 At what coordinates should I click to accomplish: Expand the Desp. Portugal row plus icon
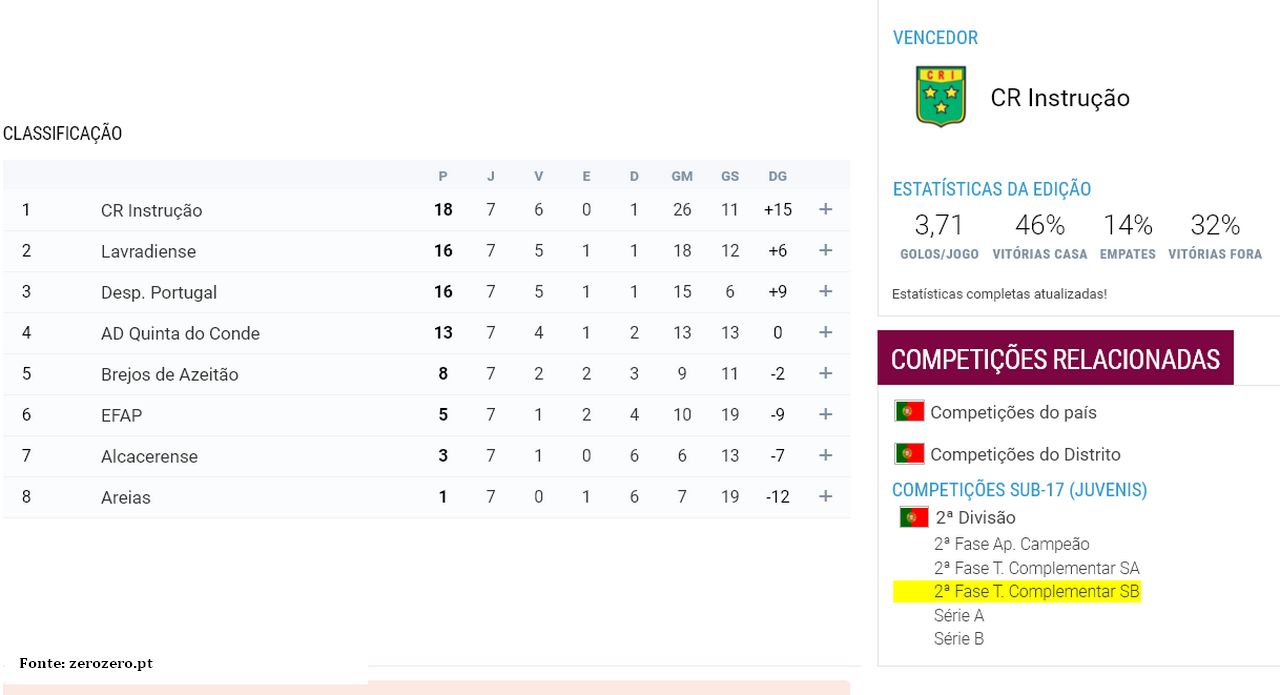coord(825,291)
